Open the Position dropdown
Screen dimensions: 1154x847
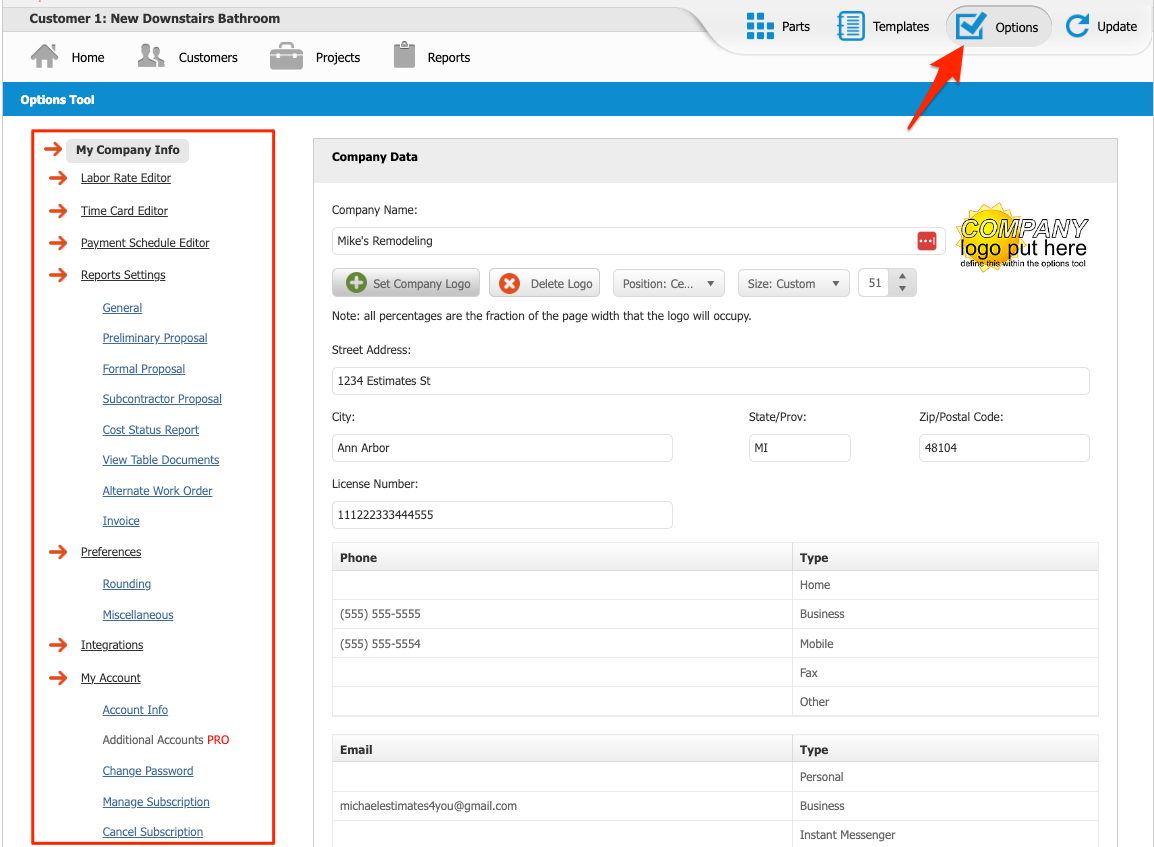[x=668, y=283]
